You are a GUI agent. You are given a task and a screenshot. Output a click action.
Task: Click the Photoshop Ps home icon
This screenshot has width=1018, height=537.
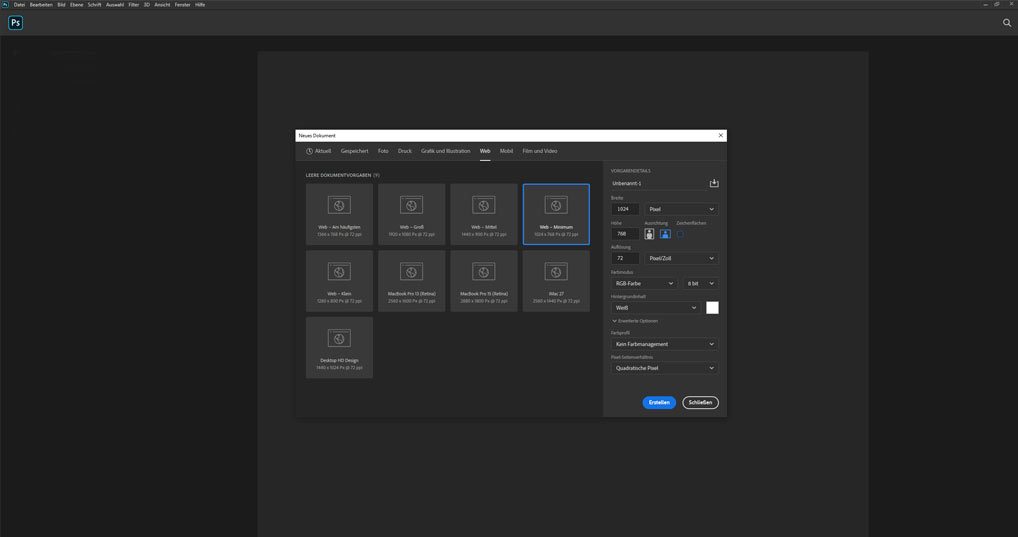click(16, 23)
